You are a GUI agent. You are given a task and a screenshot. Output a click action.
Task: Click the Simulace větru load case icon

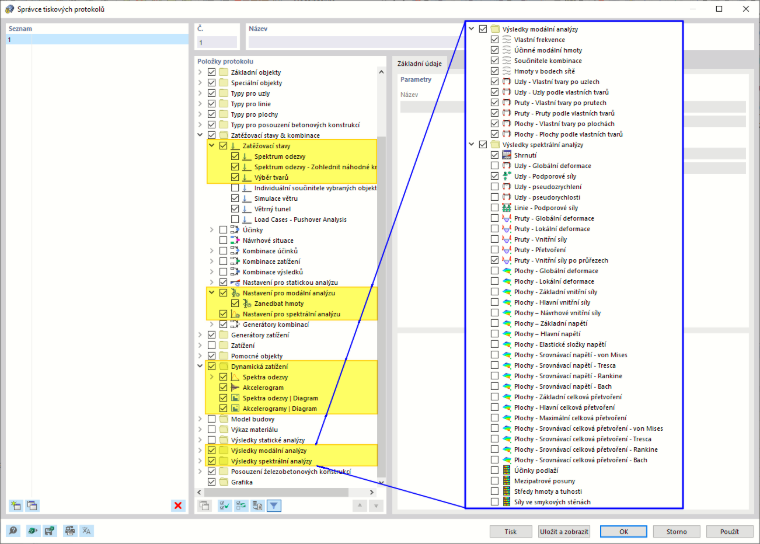247,198
